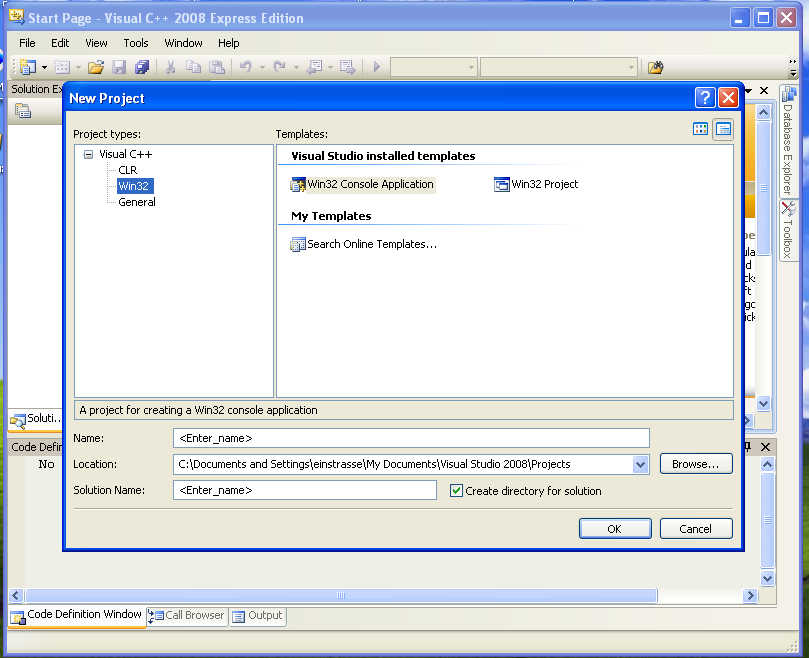Click the OK button

[615, 529]
